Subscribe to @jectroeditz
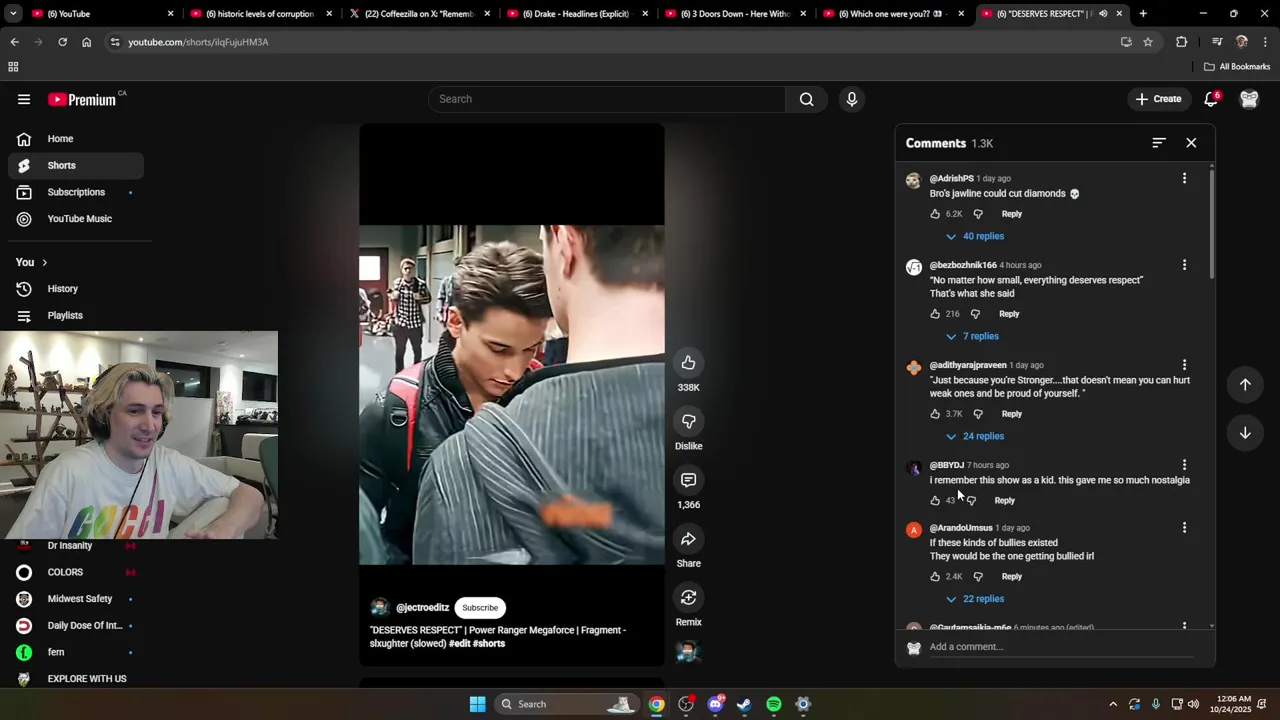1280x720 pixels. pyautogui.click(x=480, y=608)
